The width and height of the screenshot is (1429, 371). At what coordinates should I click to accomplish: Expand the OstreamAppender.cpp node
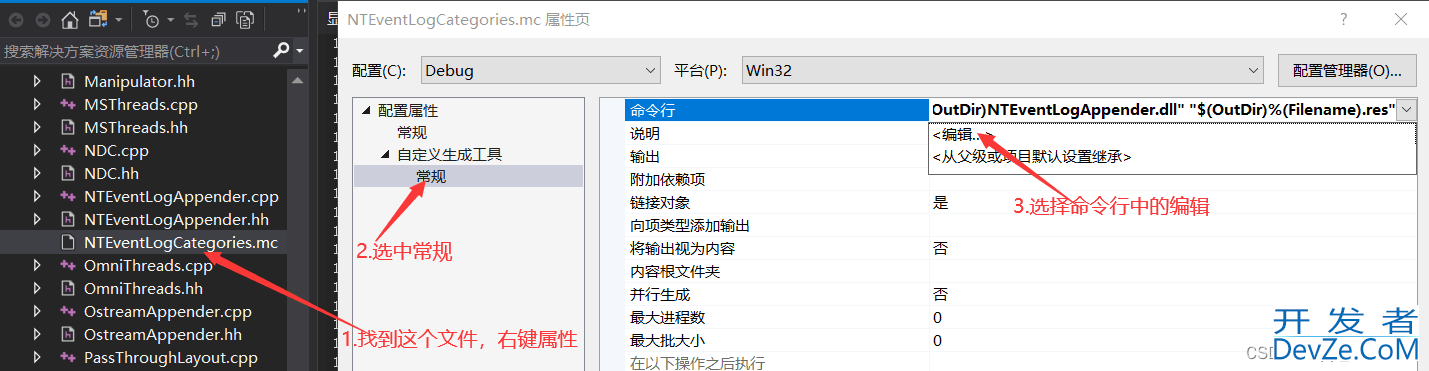38,311
